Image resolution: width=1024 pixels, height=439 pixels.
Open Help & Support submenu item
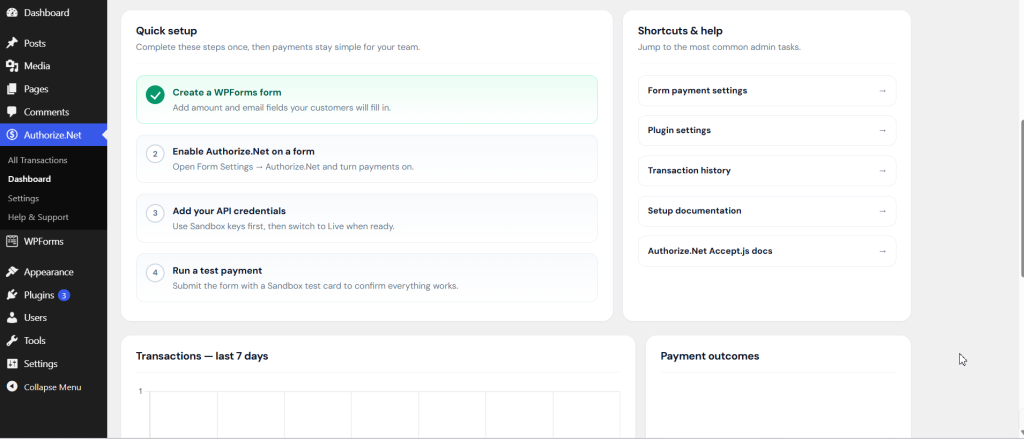tap(38, 217)
